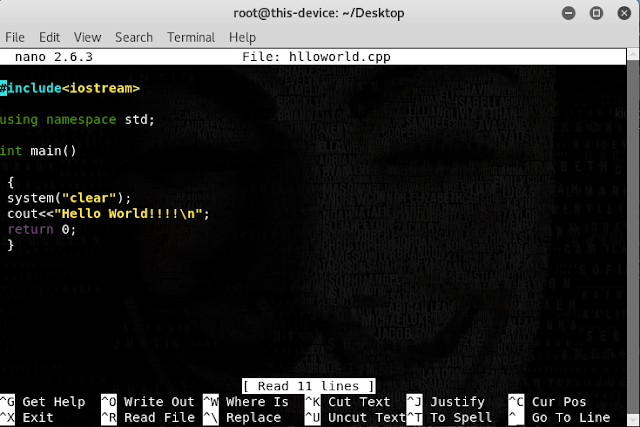
Task: Click the Get Help shortcut label
Action: [x=53, y=402]
